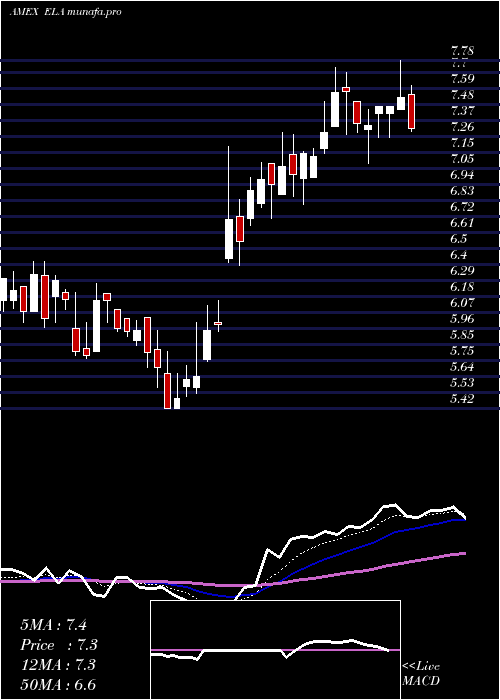The height and width of the screenshot is (700, 500).
Task: Click the 50MA : 6.6 readout
Action: 58,685
